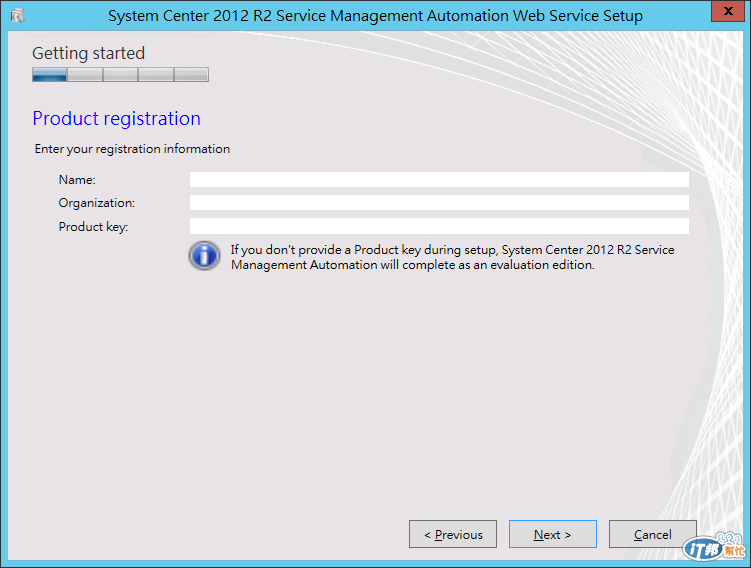Click the Product key: label
The width and height of the screenshot is (751, 568).
pos(93,227)
